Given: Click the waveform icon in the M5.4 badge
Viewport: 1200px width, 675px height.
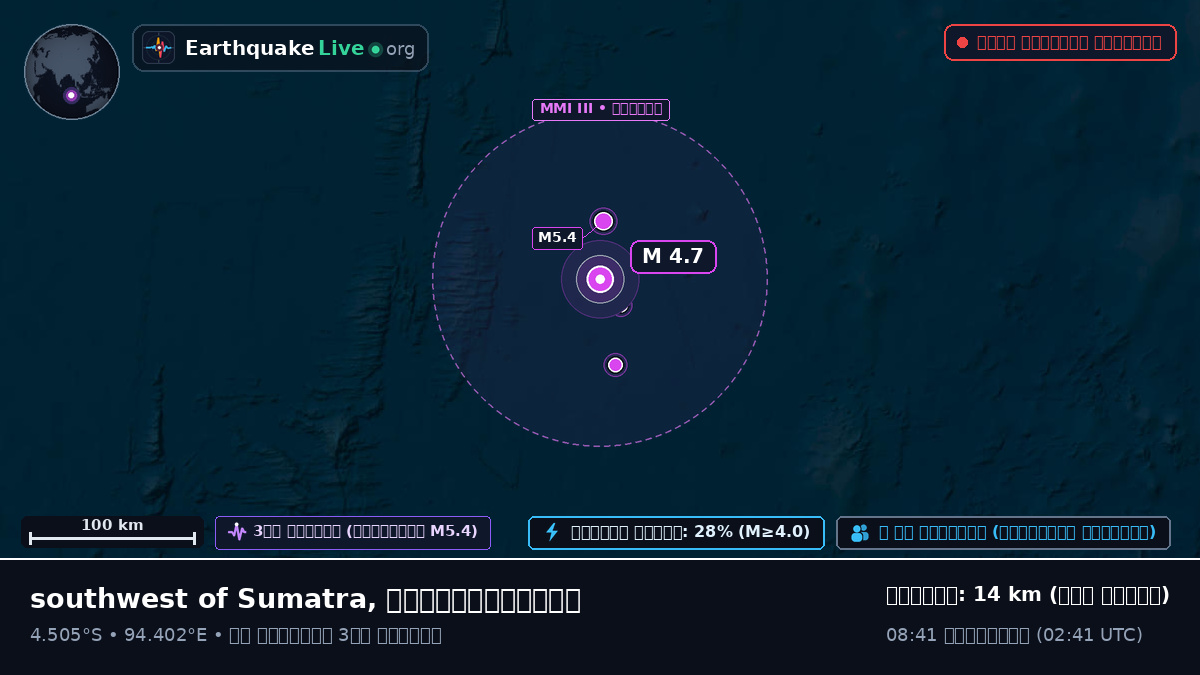Looking at the screenshot, I should (237, 532).
